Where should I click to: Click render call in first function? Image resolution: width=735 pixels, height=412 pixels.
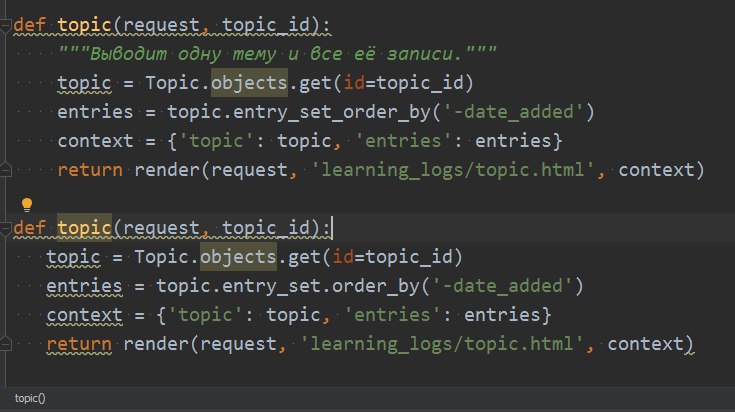click(x=167, y=170)
